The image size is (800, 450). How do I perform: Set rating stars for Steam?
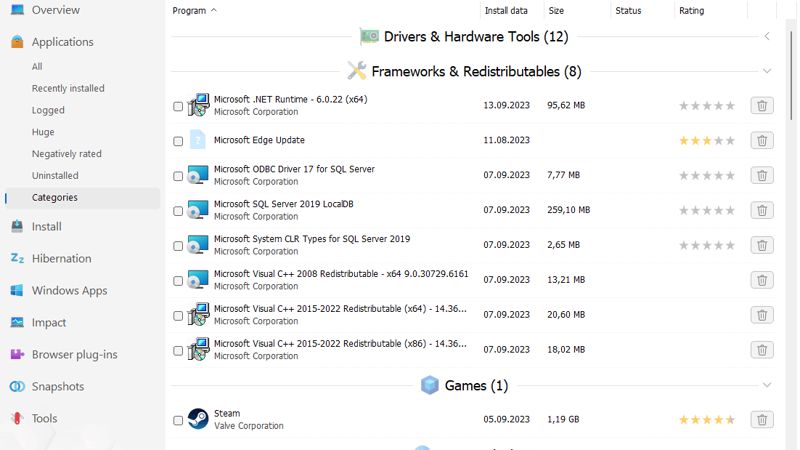pyautogui.click(x=707, y=420)
